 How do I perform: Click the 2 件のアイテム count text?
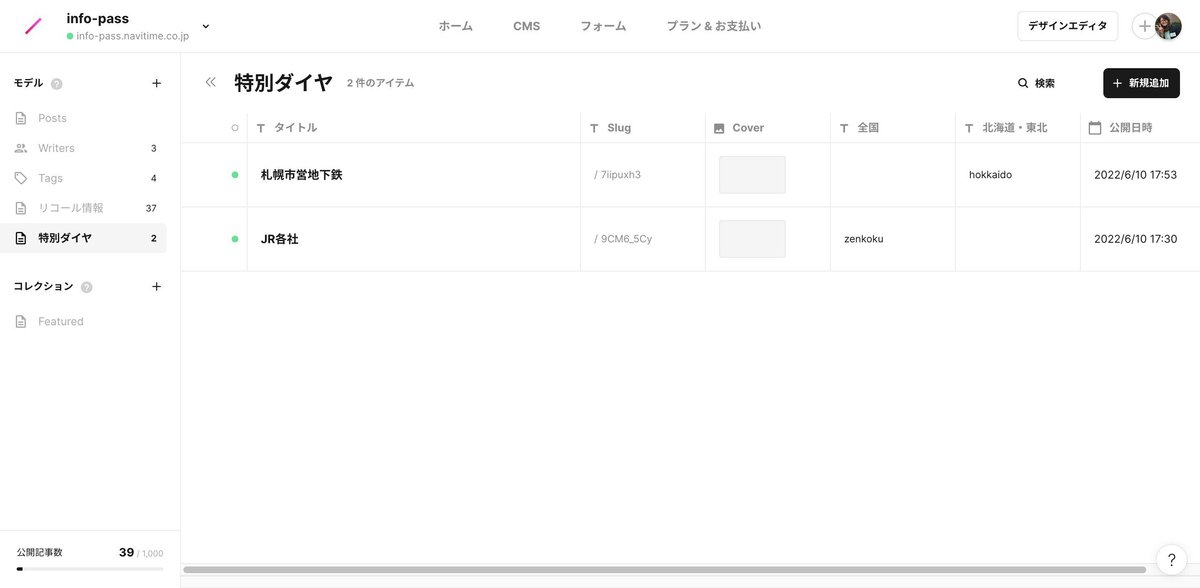(380, 83)
